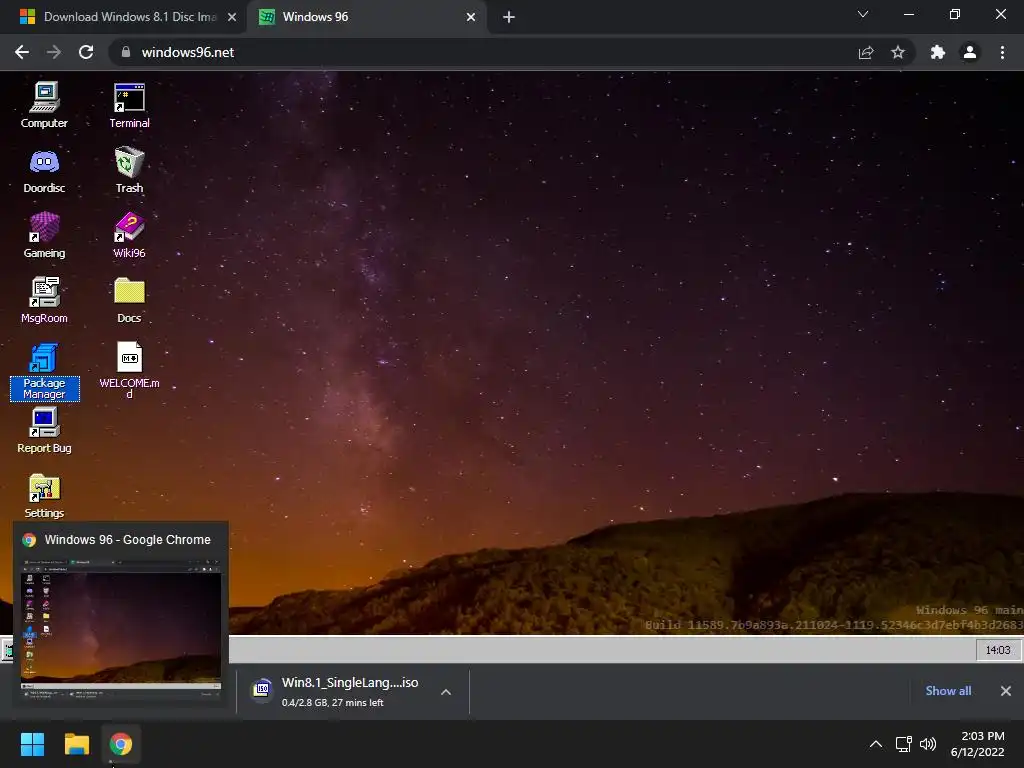
Task: Go back in browser history
Action: point(22,52)
